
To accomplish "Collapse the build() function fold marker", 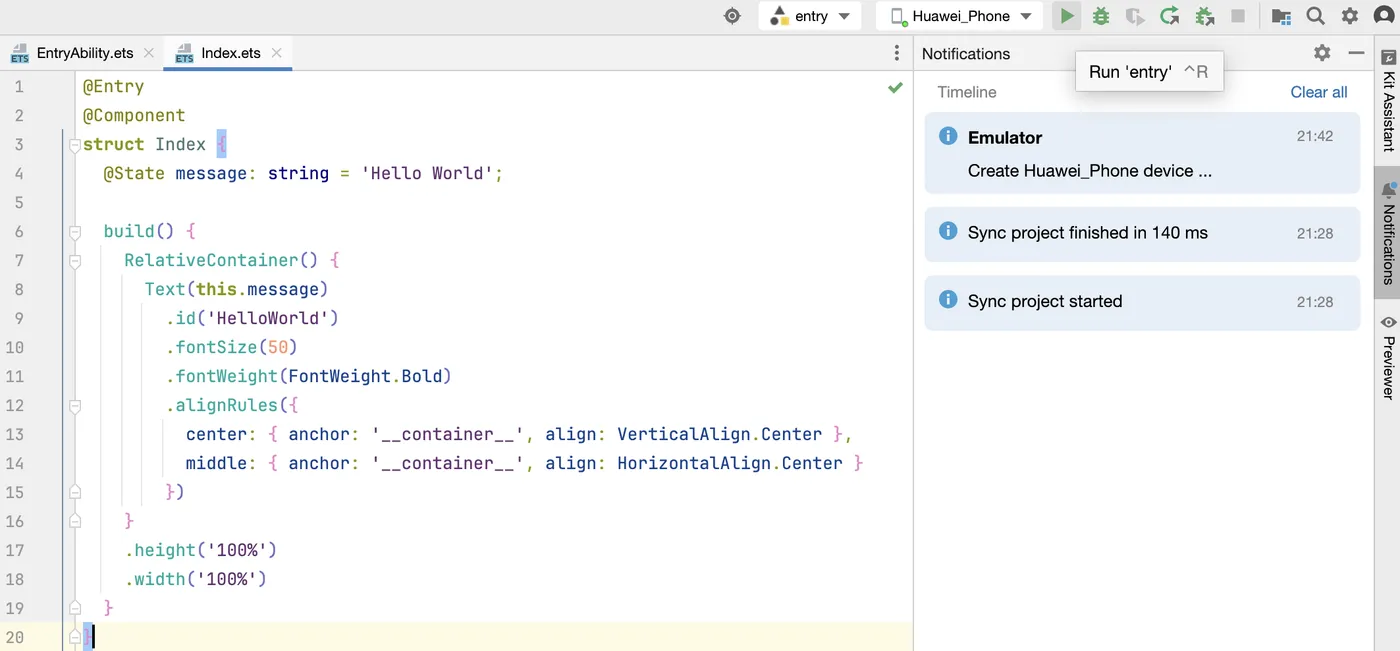I will coord(75,232).
